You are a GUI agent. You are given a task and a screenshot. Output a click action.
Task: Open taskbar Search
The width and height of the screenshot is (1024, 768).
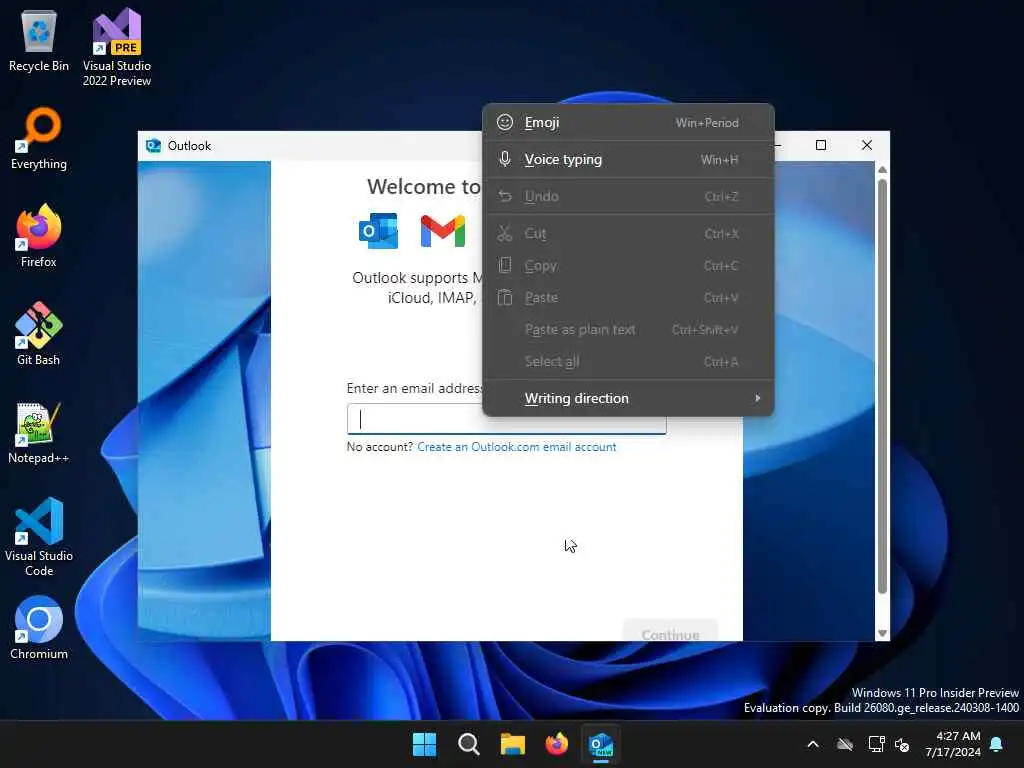(469, 744)
